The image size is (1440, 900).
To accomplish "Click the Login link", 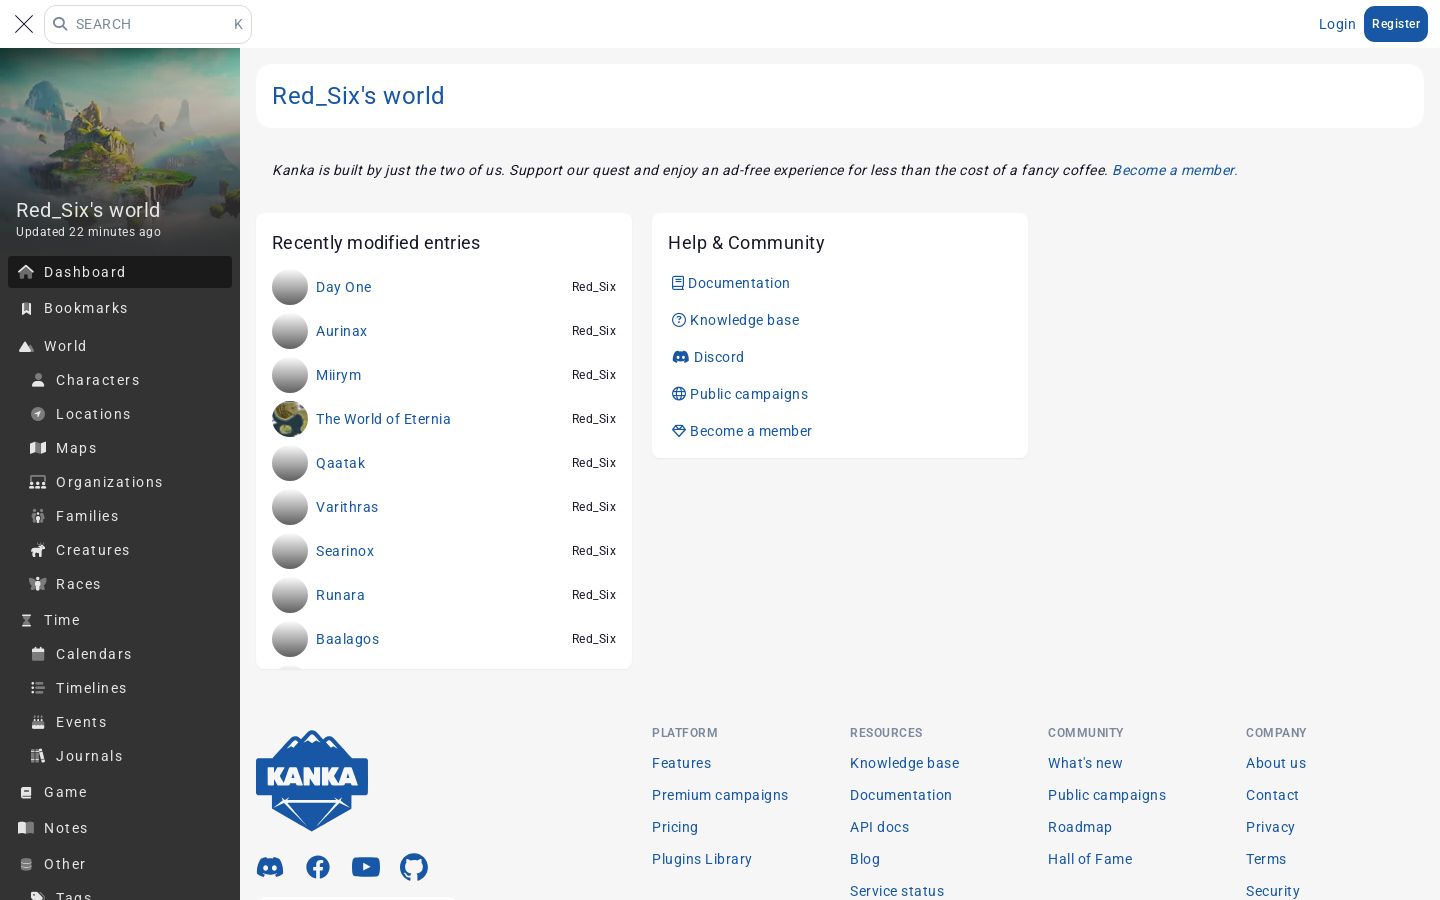I will tap(1337, 24).
